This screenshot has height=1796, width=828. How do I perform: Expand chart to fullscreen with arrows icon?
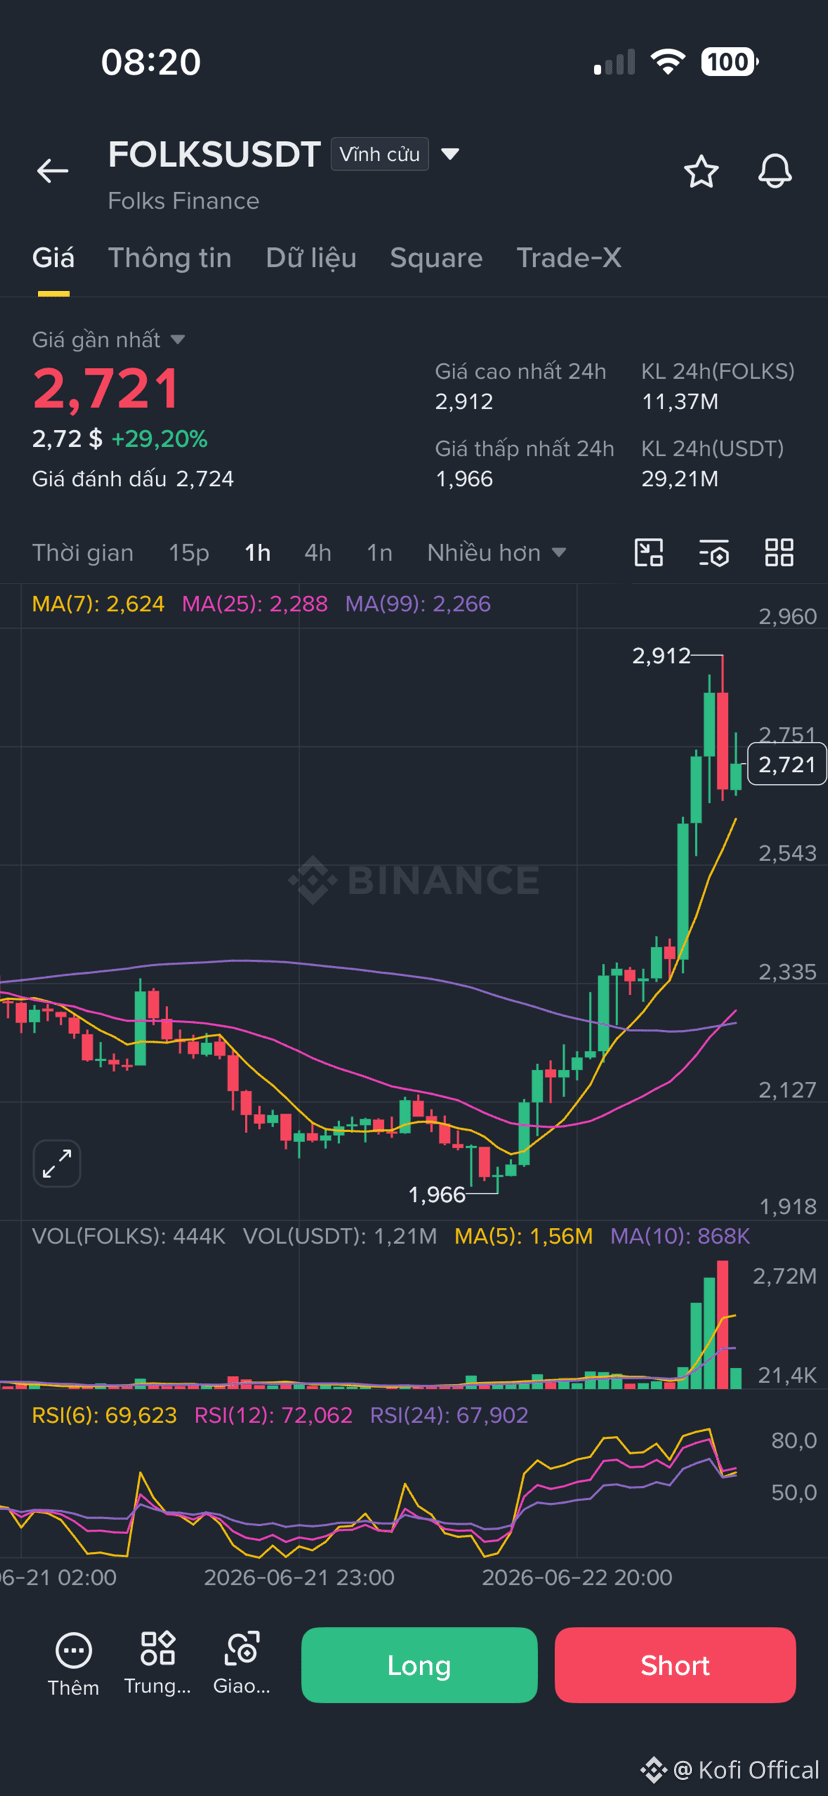(x=57, y=1163)
